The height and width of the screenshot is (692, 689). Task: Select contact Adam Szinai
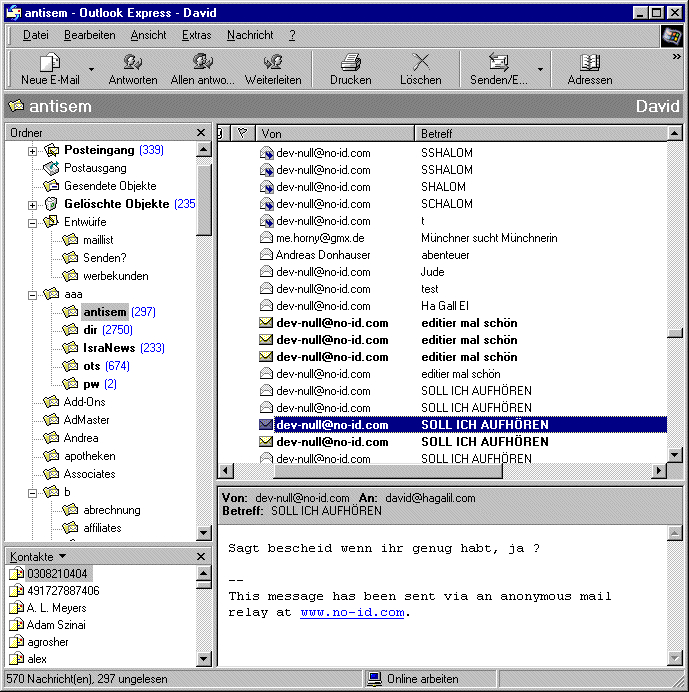56,625
